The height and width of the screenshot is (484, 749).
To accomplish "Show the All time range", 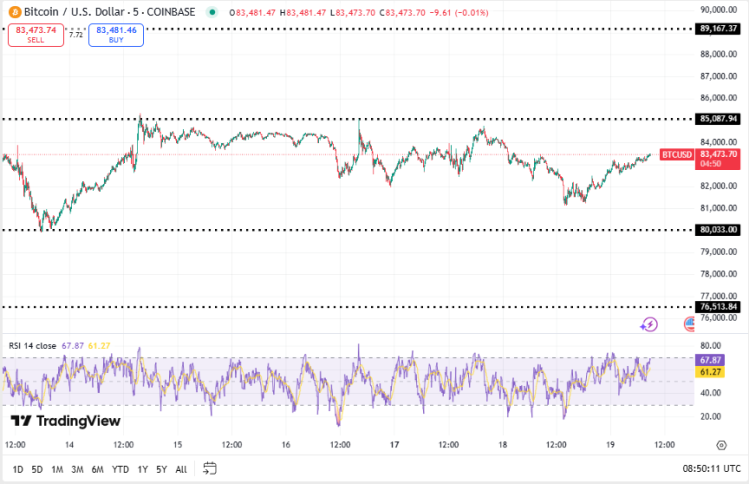I will click(181, 469).
